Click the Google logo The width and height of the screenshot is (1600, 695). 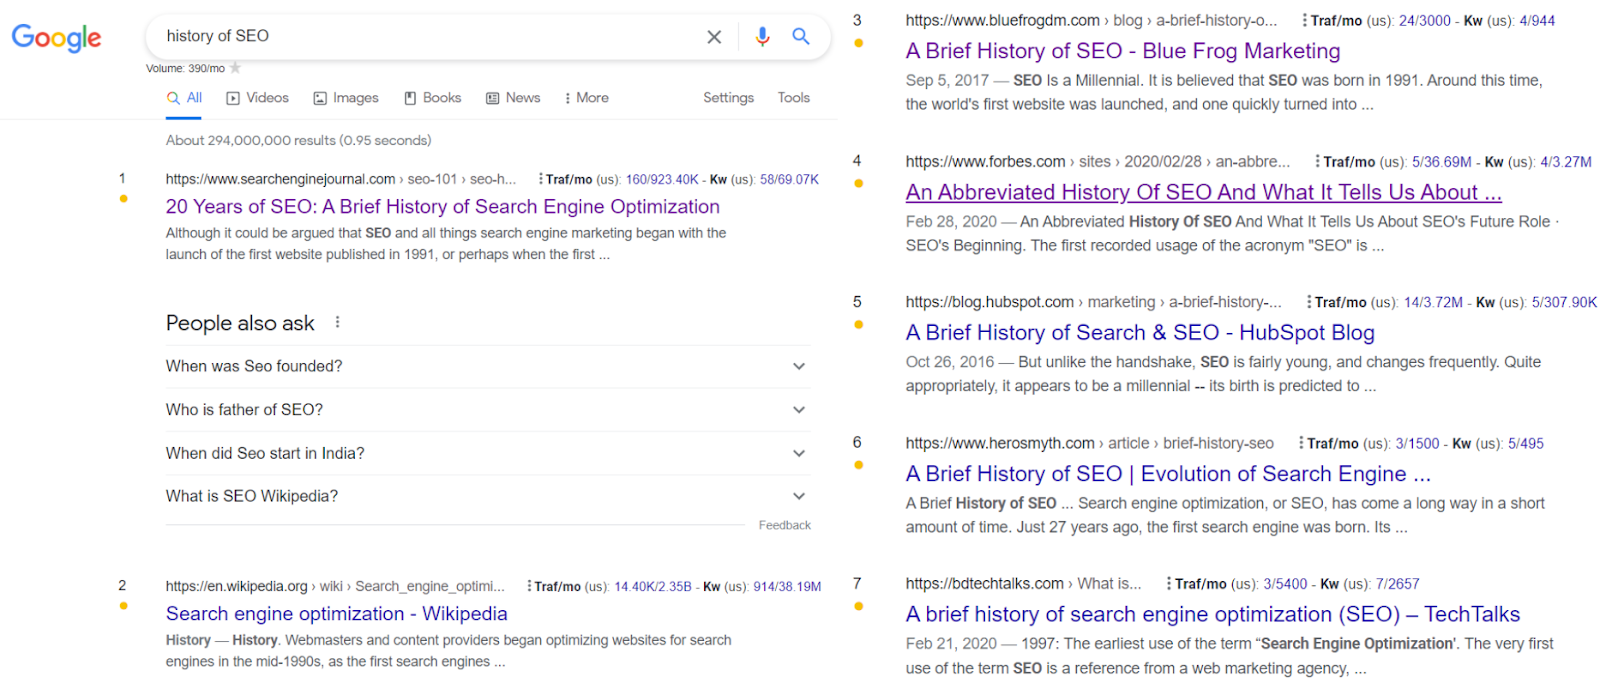point(56,38)
